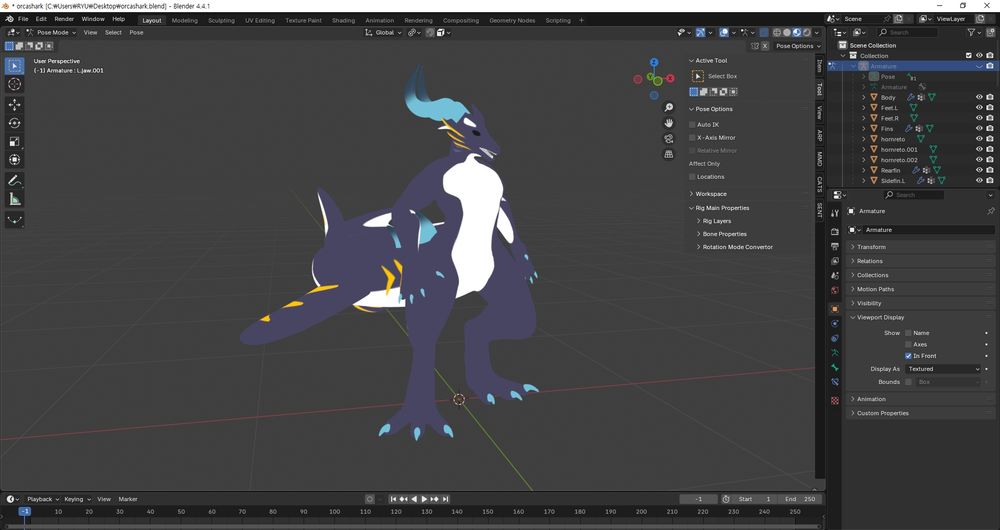Open the File menu
The image size is (1000, 530).
coord(23,19)
